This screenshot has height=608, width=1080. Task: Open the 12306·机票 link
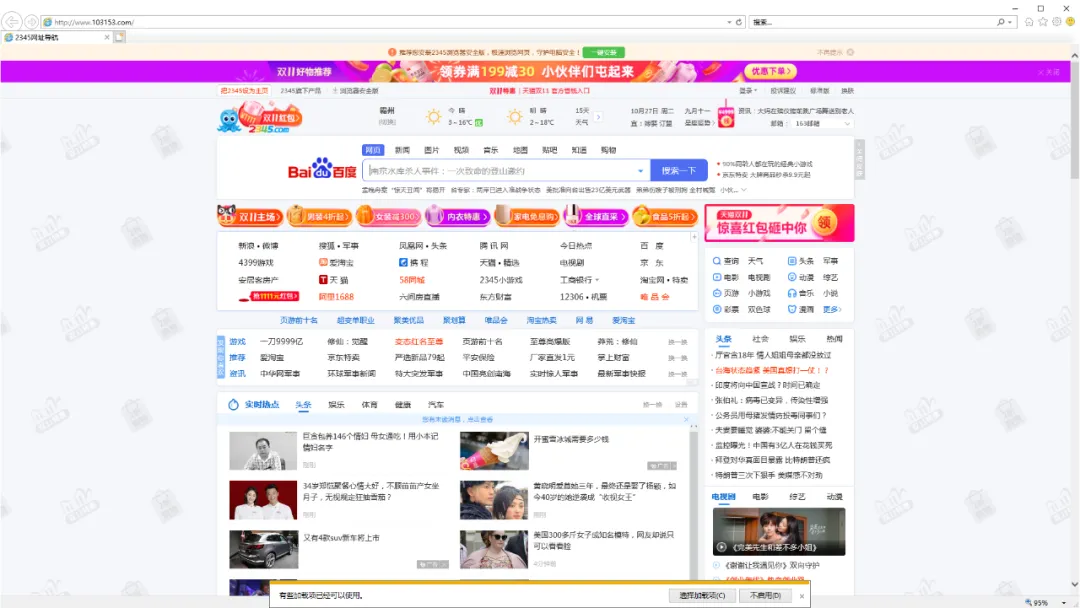coord(583,297)
